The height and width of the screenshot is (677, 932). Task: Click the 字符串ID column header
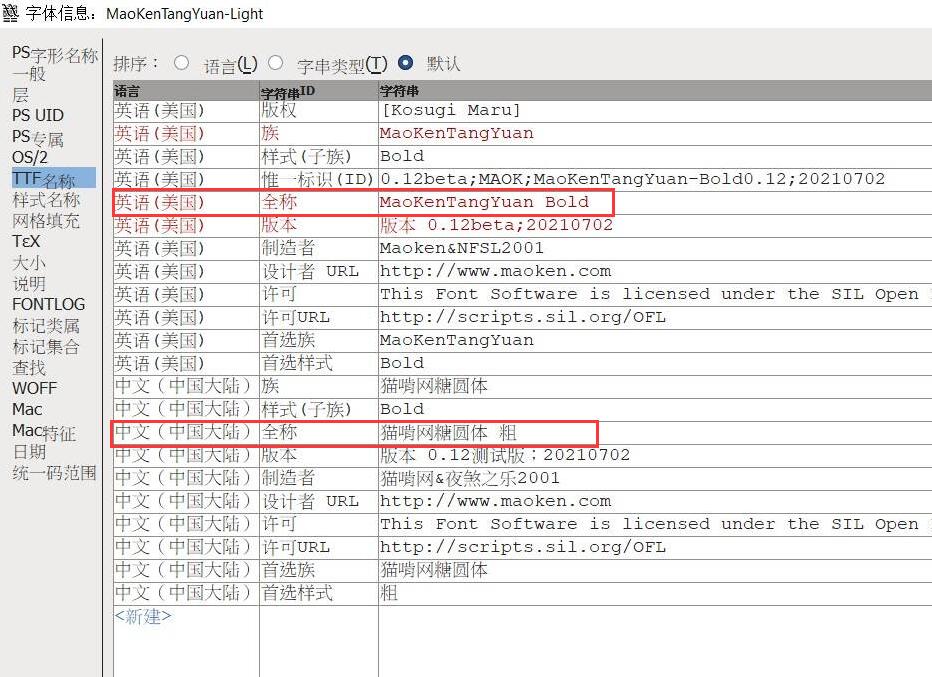[x=319, y=90]
